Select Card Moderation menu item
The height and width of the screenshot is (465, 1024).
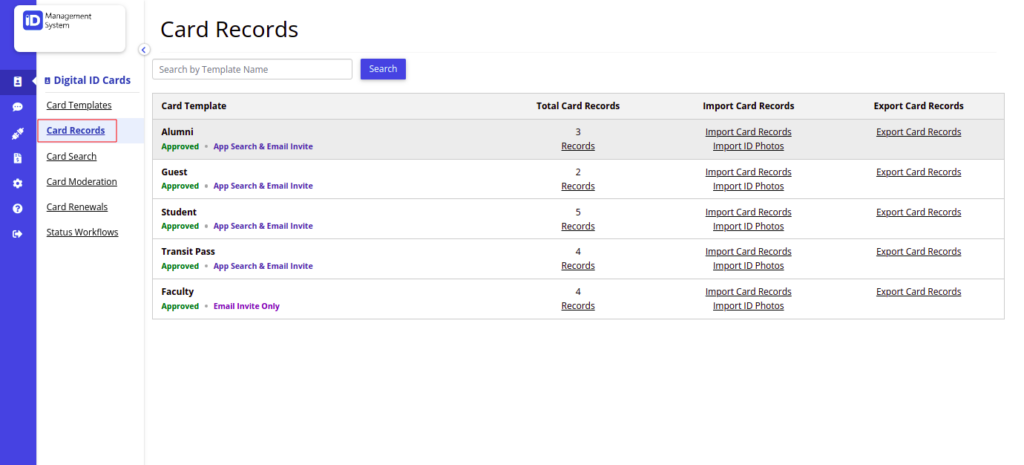pyautogui.click(x=82, y=182)
